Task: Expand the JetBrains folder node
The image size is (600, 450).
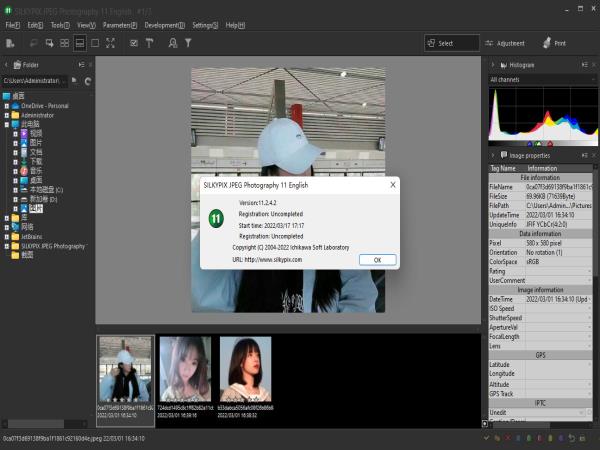Action: pyautogui.click(x=7, y=237)
